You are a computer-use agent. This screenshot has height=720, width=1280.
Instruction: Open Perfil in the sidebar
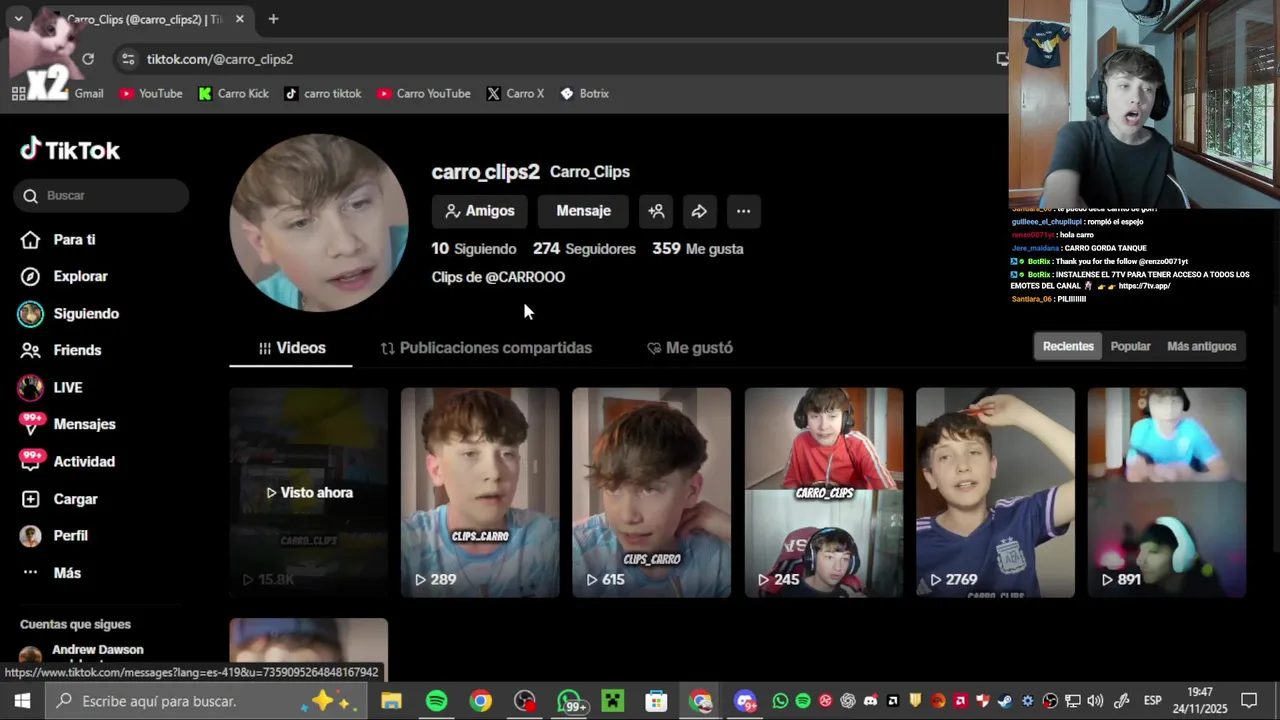pyautogui.click(x=54, y=535)
